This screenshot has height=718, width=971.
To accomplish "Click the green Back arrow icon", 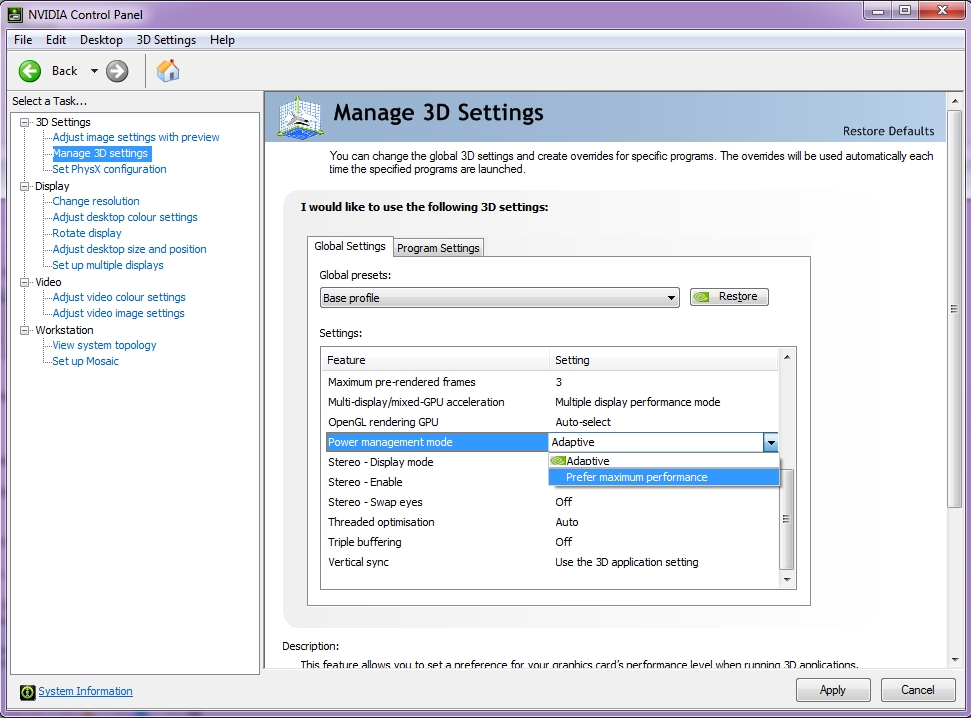I will [x=29, y=71].
